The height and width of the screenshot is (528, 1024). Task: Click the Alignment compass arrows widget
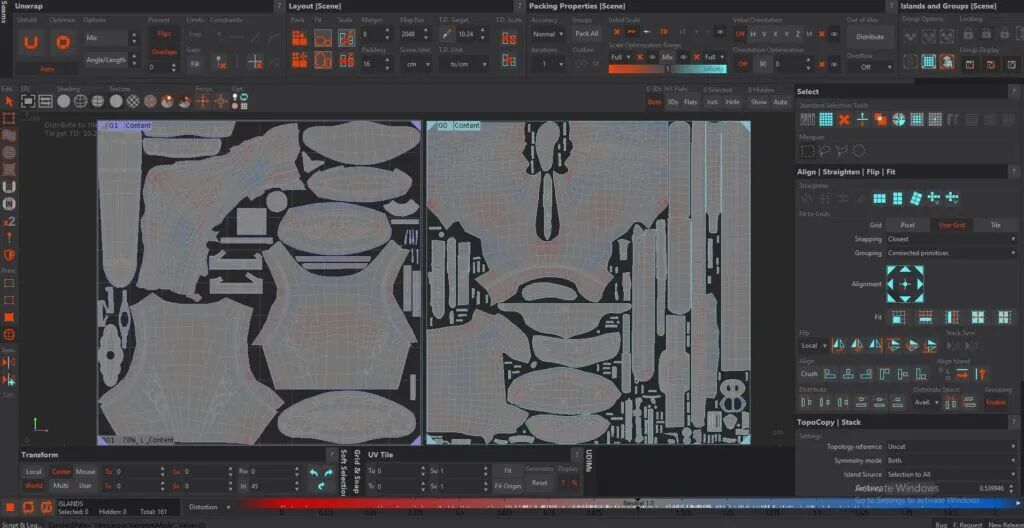(x=904, y=284)
